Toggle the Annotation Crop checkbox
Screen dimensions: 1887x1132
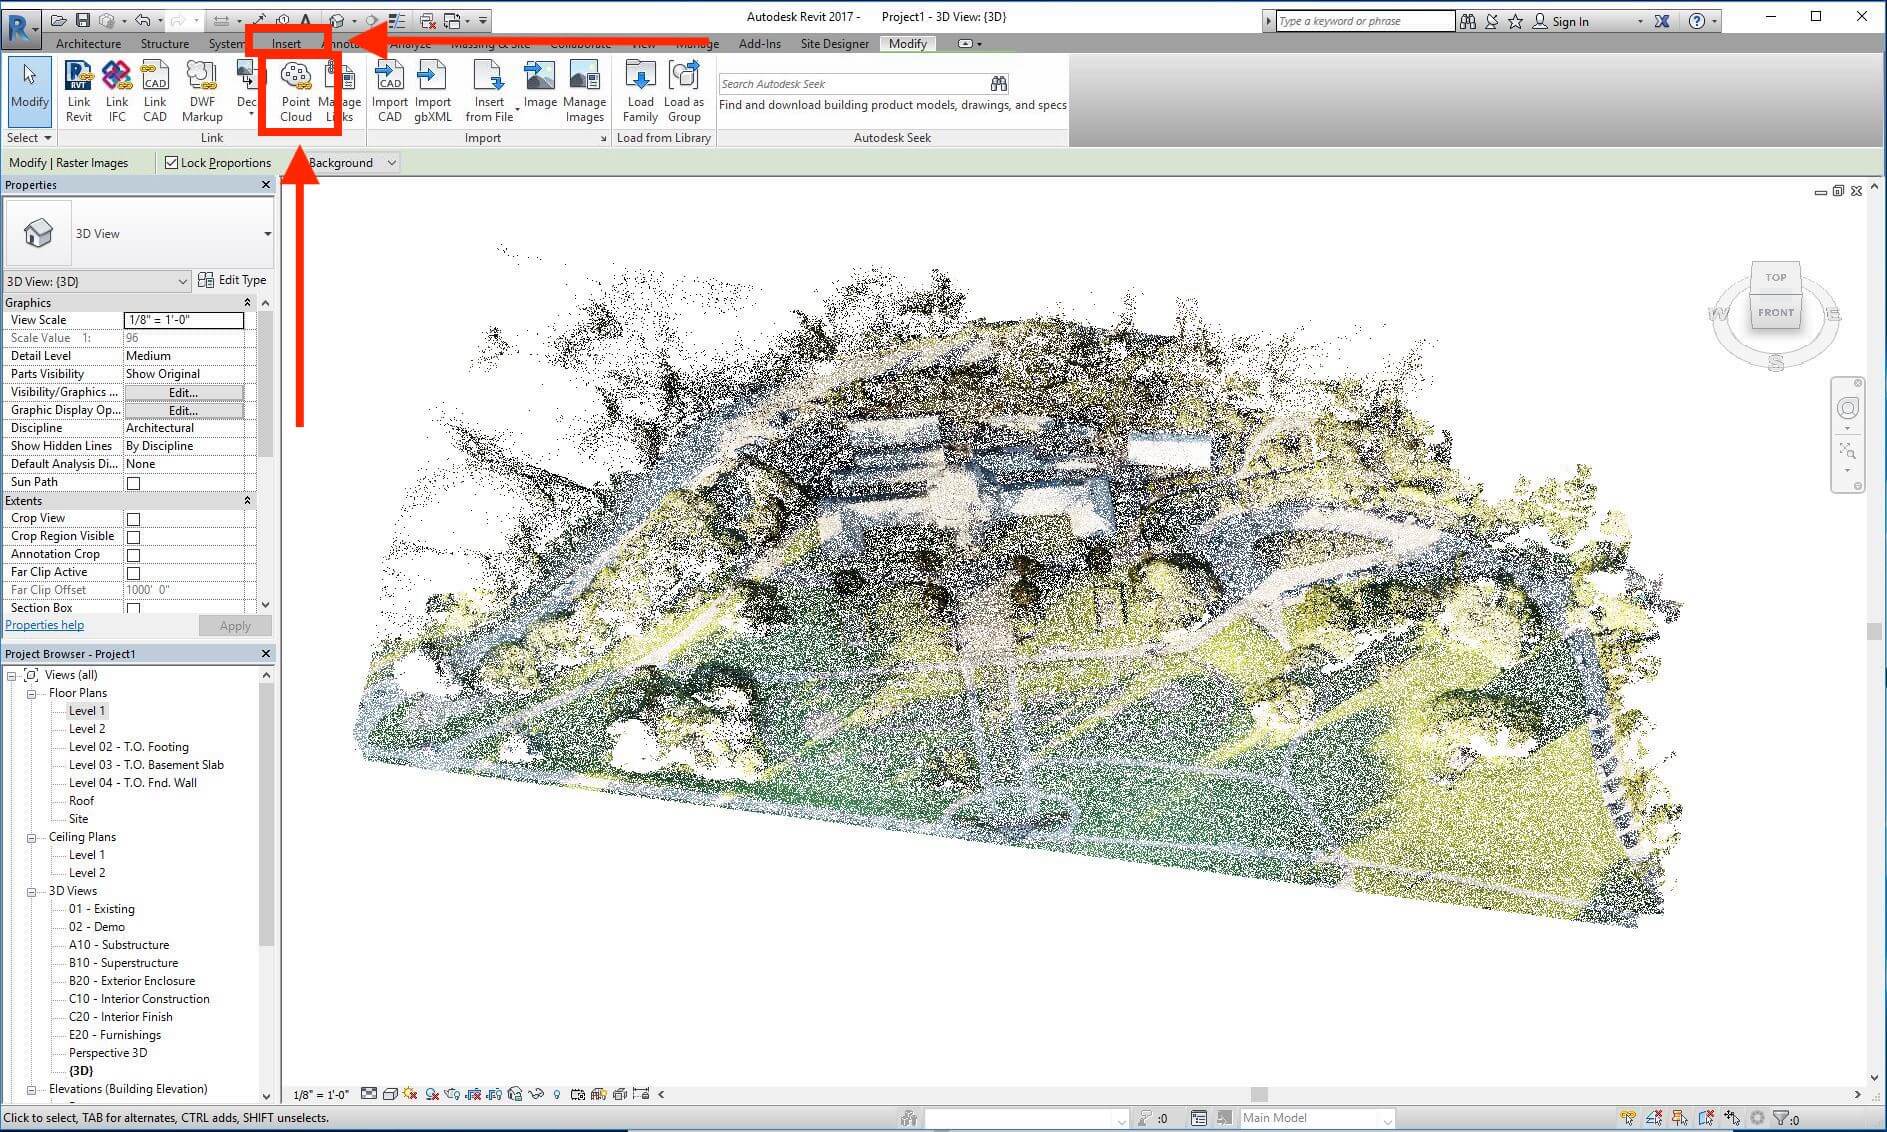point(133,555)
